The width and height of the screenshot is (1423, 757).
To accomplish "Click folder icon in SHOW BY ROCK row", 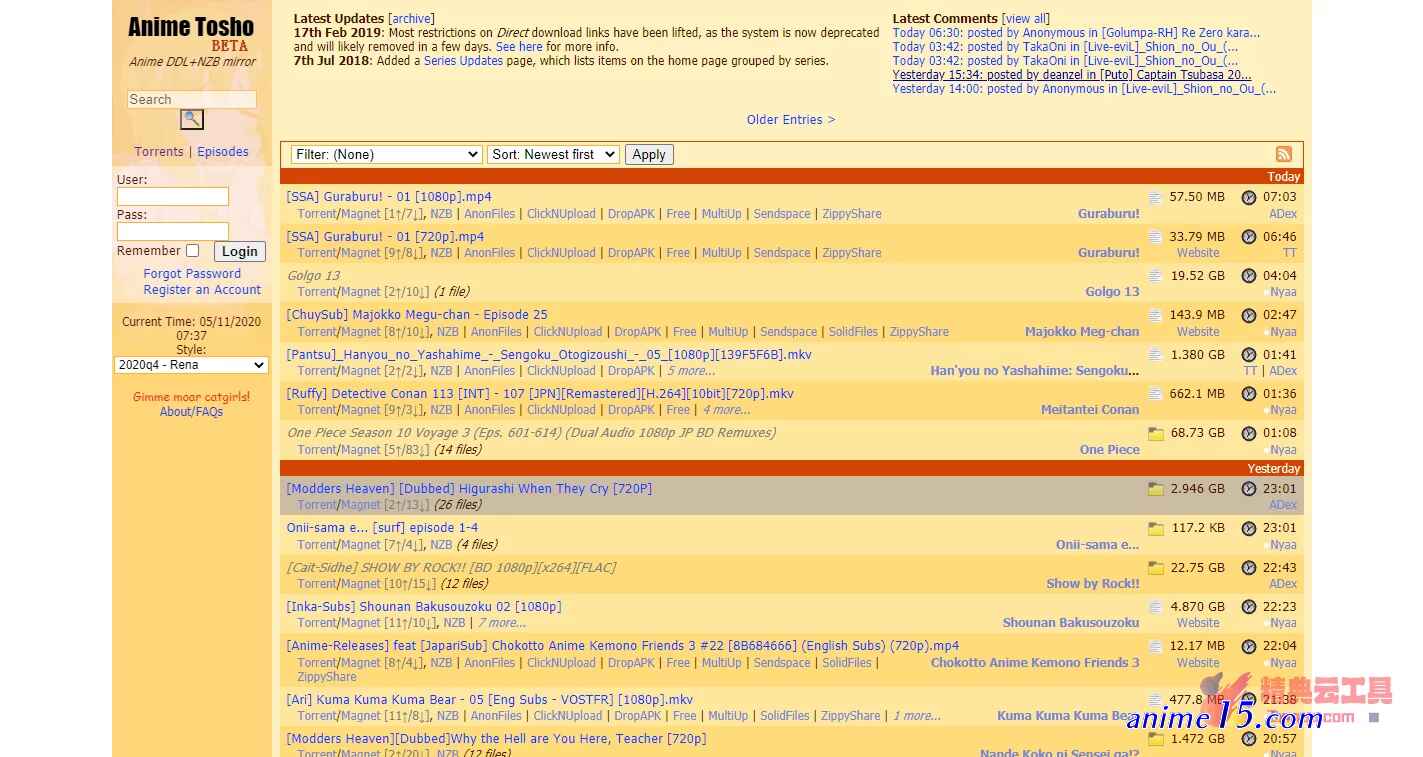I will (x=1156, y=568).
